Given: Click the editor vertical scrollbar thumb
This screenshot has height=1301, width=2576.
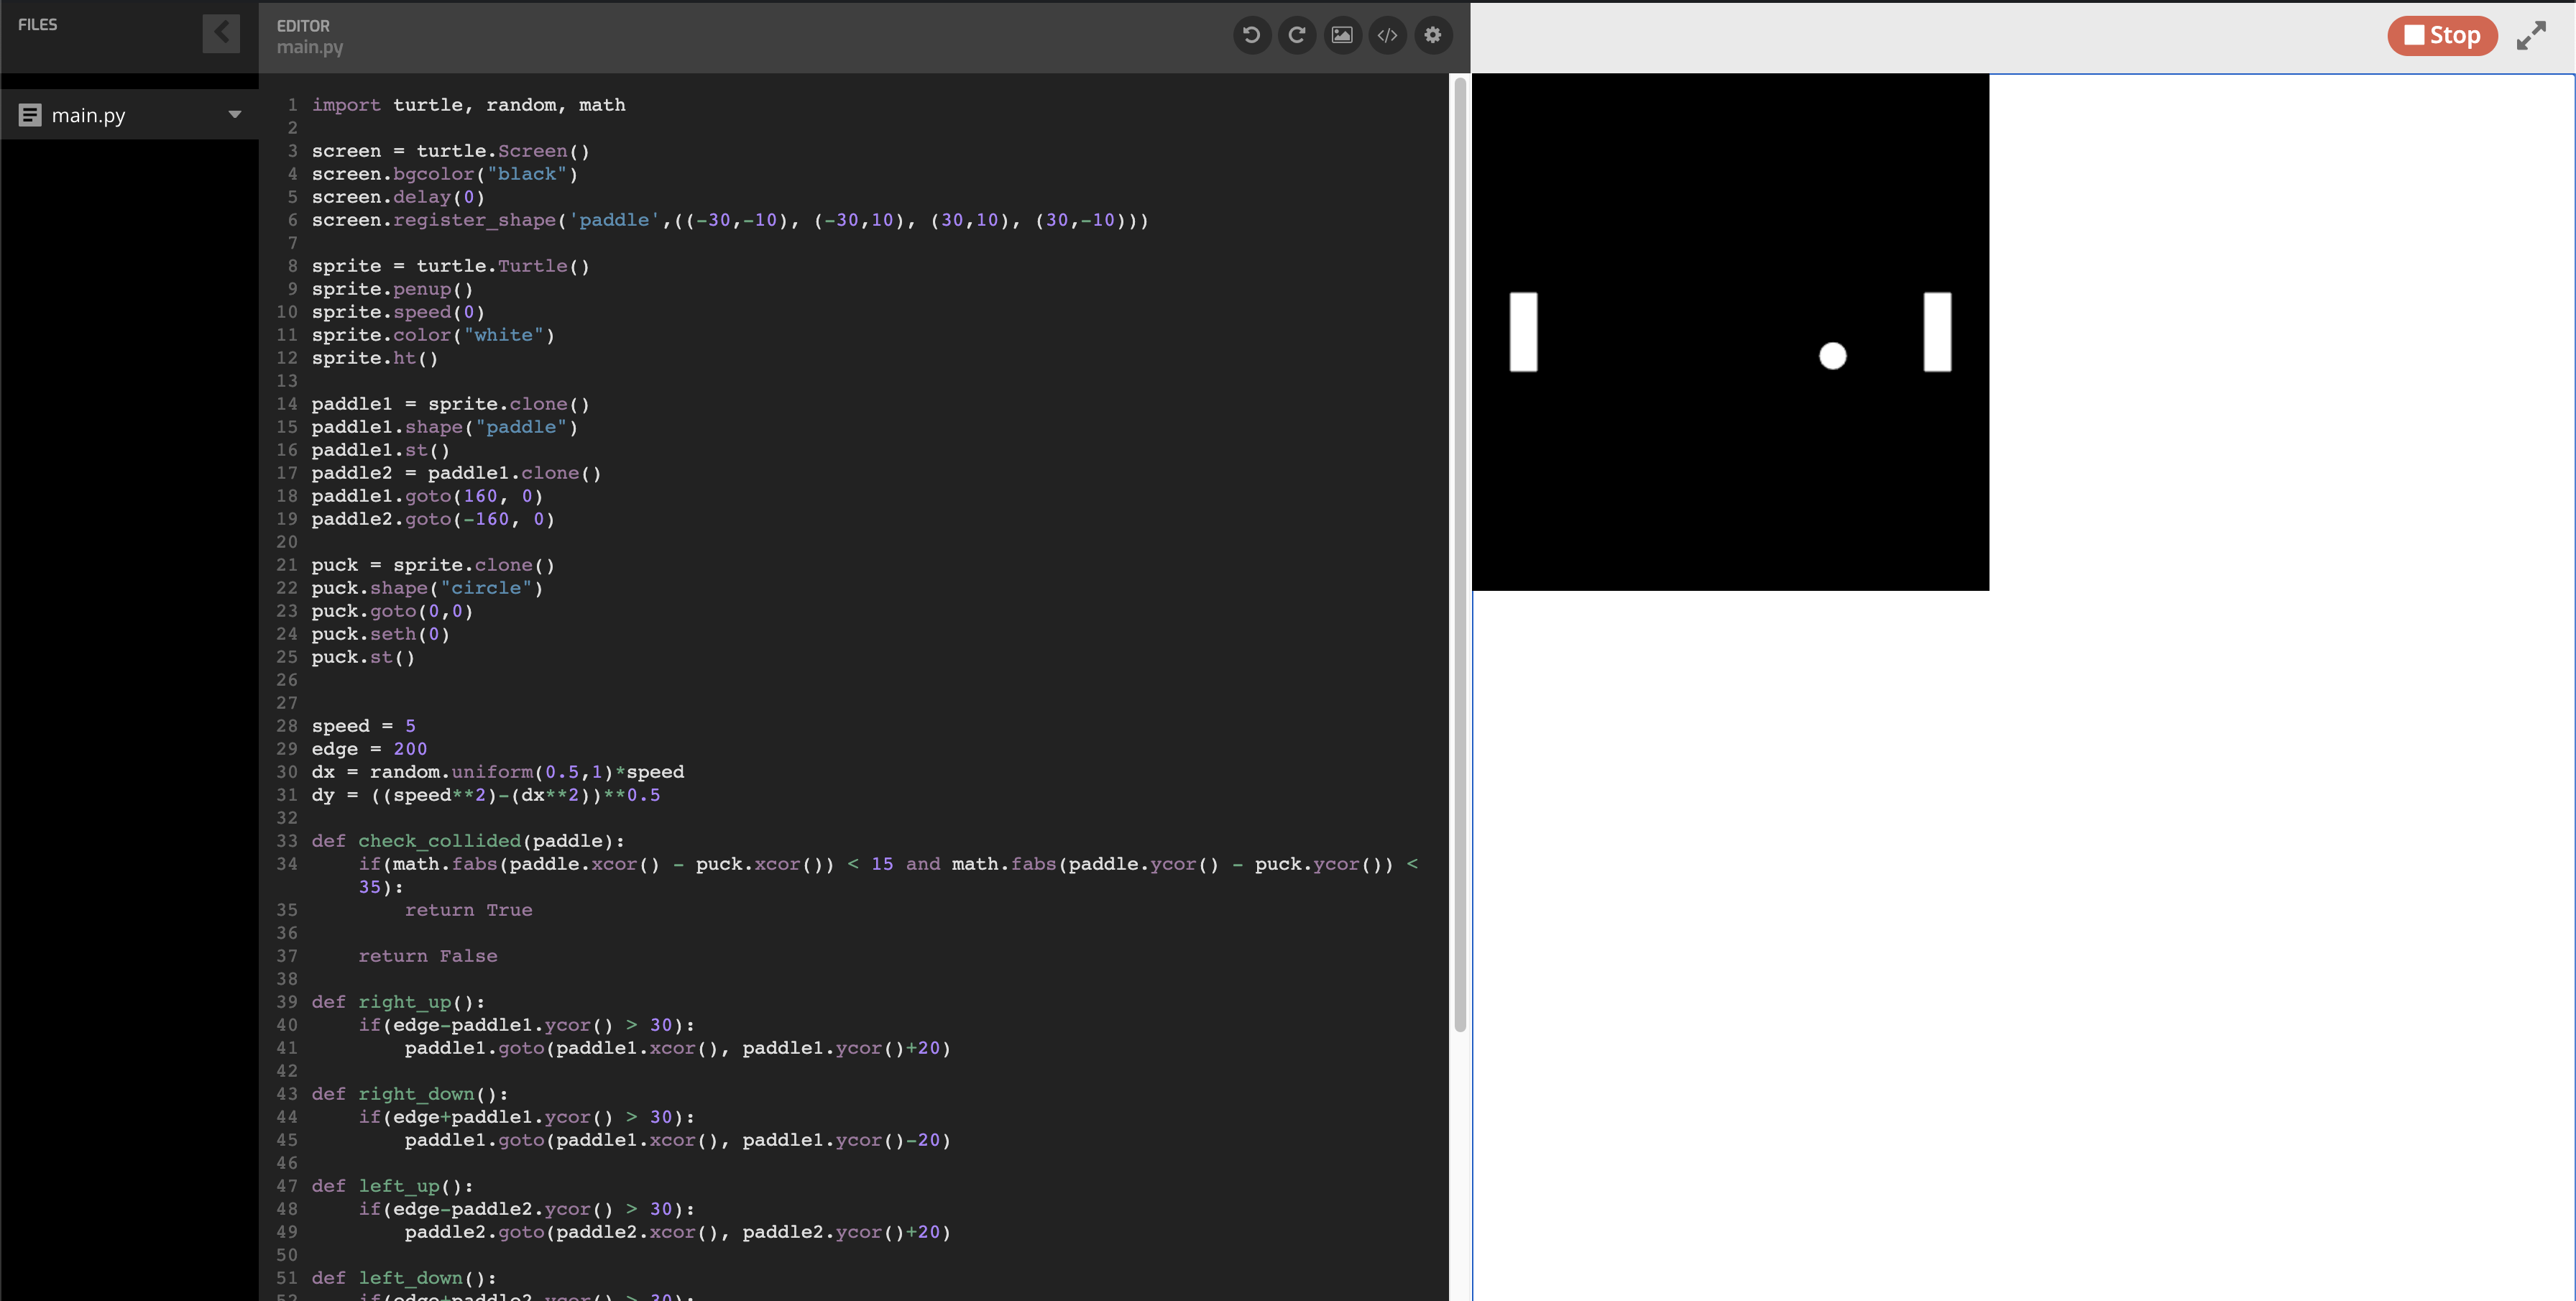Looking at the screenshot, I should click(1460, 555).
